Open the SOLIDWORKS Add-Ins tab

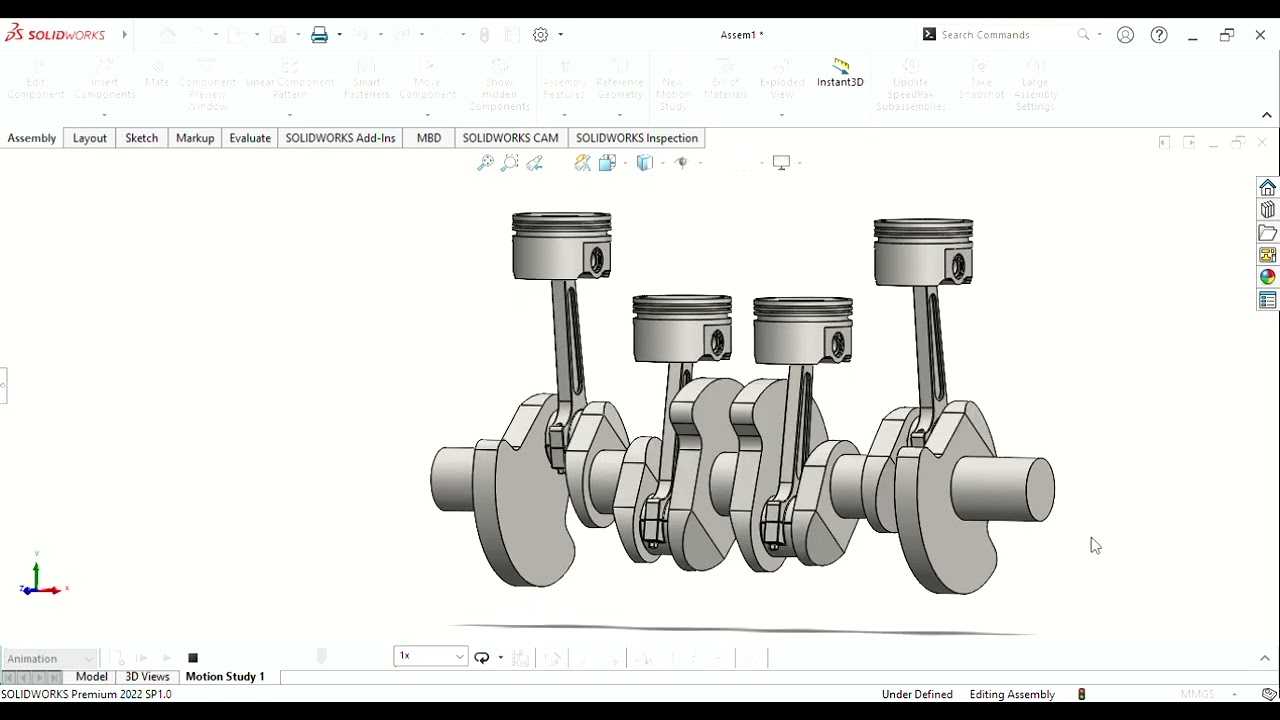pos(340,138)
